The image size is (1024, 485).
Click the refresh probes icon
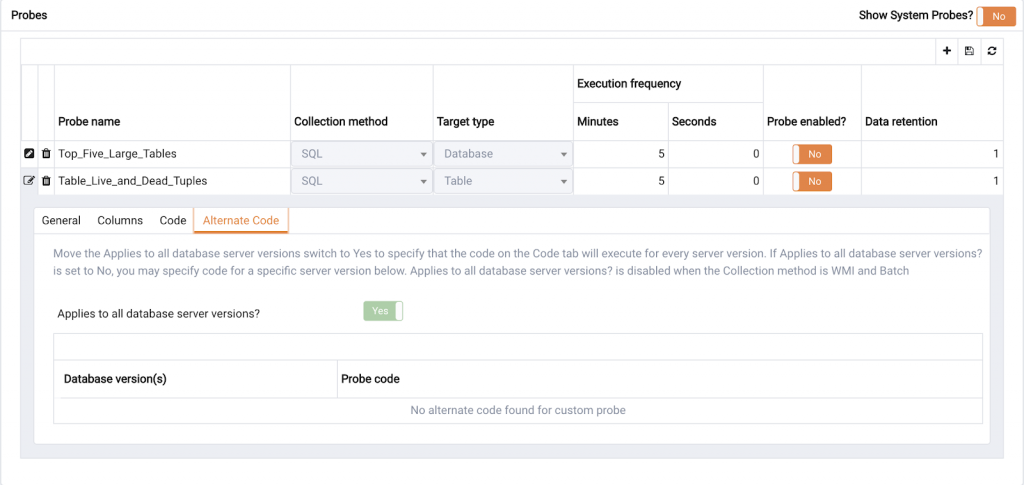(991, 51)
